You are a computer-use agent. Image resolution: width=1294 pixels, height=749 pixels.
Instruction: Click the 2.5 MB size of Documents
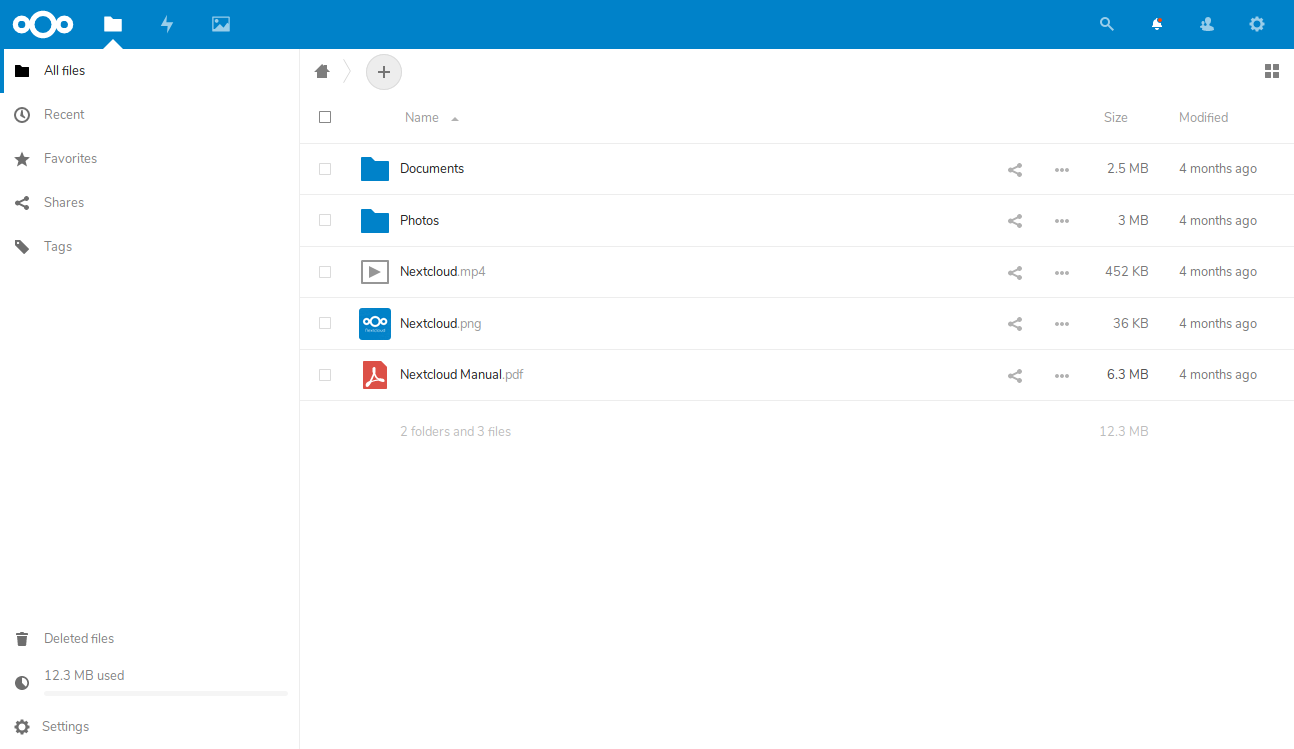[x=1127, y=169]
